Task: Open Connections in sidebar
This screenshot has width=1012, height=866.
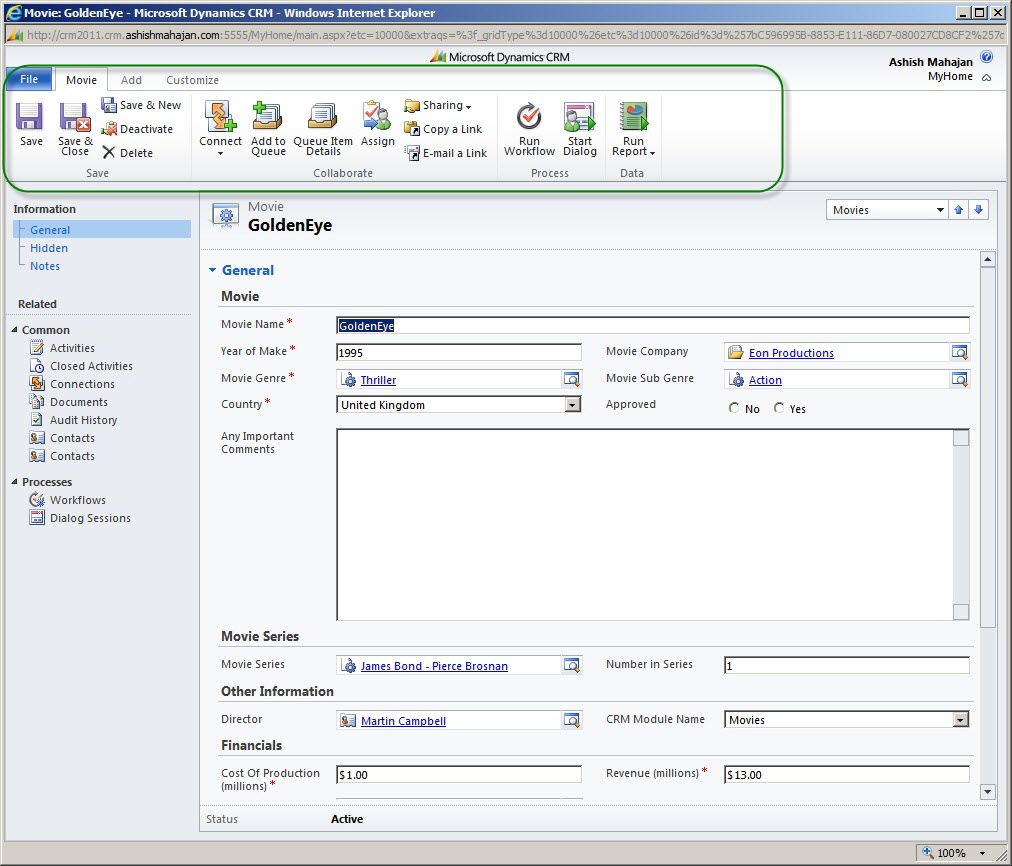Action: pyautogui.click(x=72, y=384)
